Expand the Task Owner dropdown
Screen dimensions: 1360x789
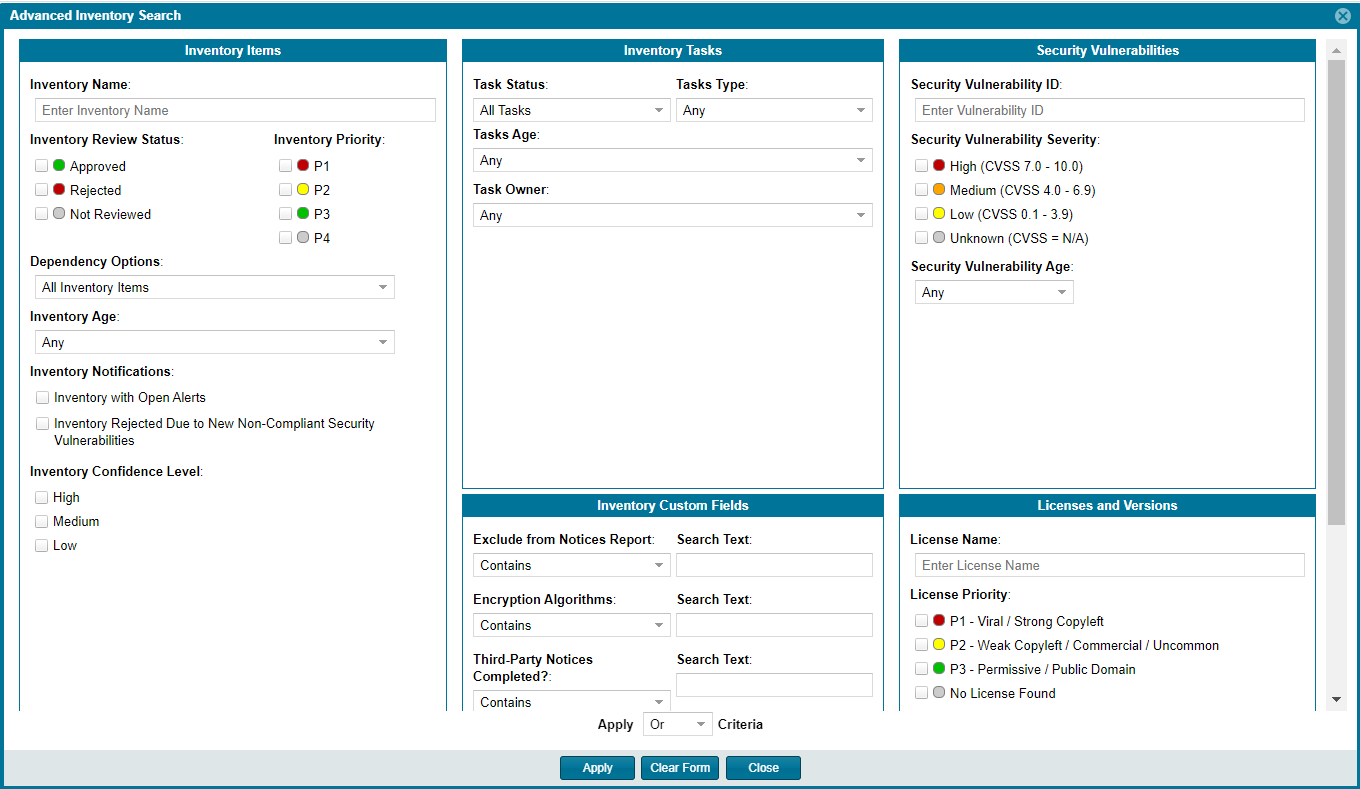pyautogui.click(x=672, y=216)
